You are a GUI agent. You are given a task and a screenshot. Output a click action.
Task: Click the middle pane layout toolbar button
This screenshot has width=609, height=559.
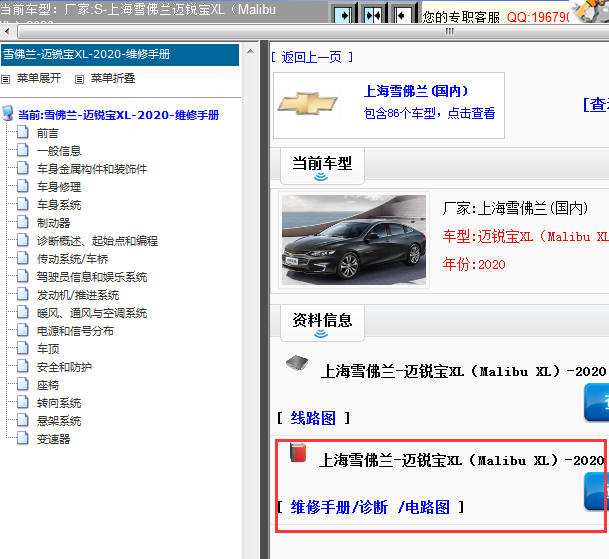[x=373, y=15]
